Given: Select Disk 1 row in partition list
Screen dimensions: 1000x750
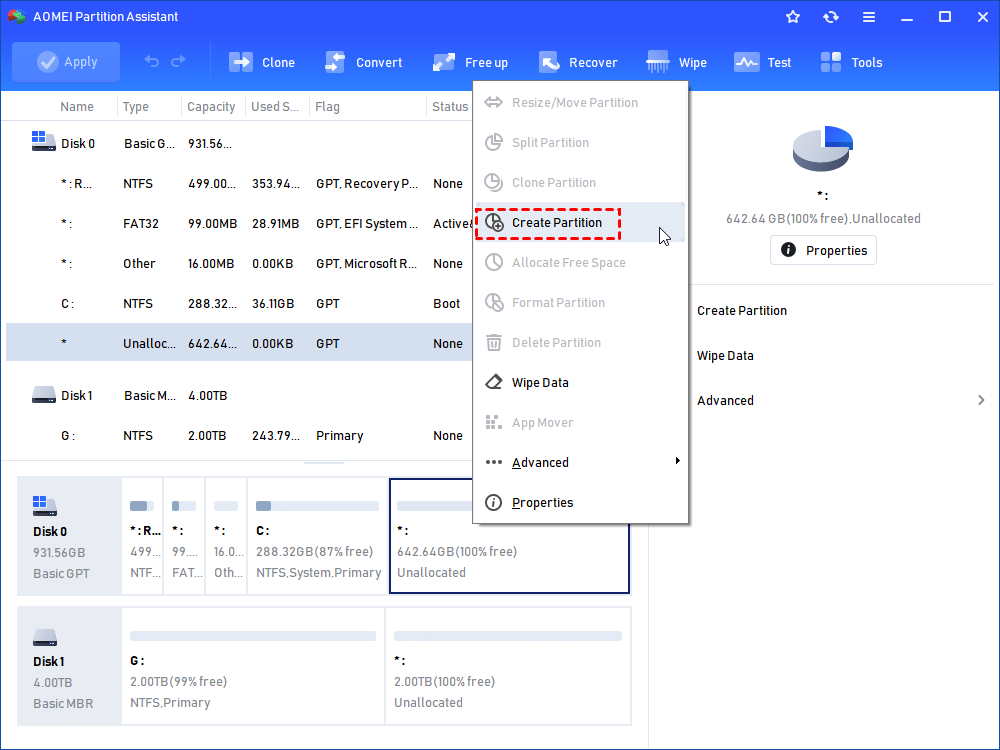Looking at the screenshot, I should [239, 395].
